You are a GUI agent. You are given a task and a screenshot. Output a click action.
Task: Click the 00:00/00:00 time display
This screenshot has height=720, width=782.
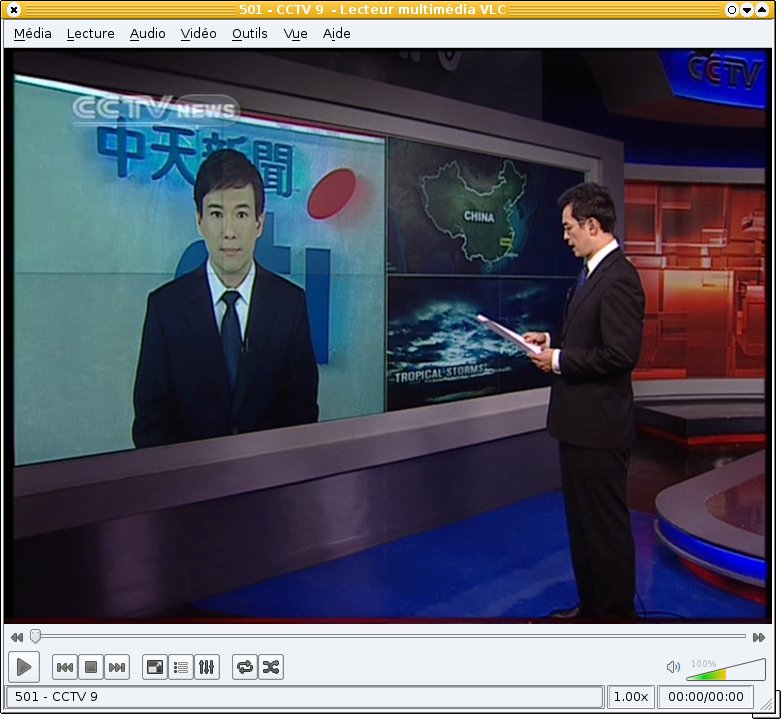[706, 697]
